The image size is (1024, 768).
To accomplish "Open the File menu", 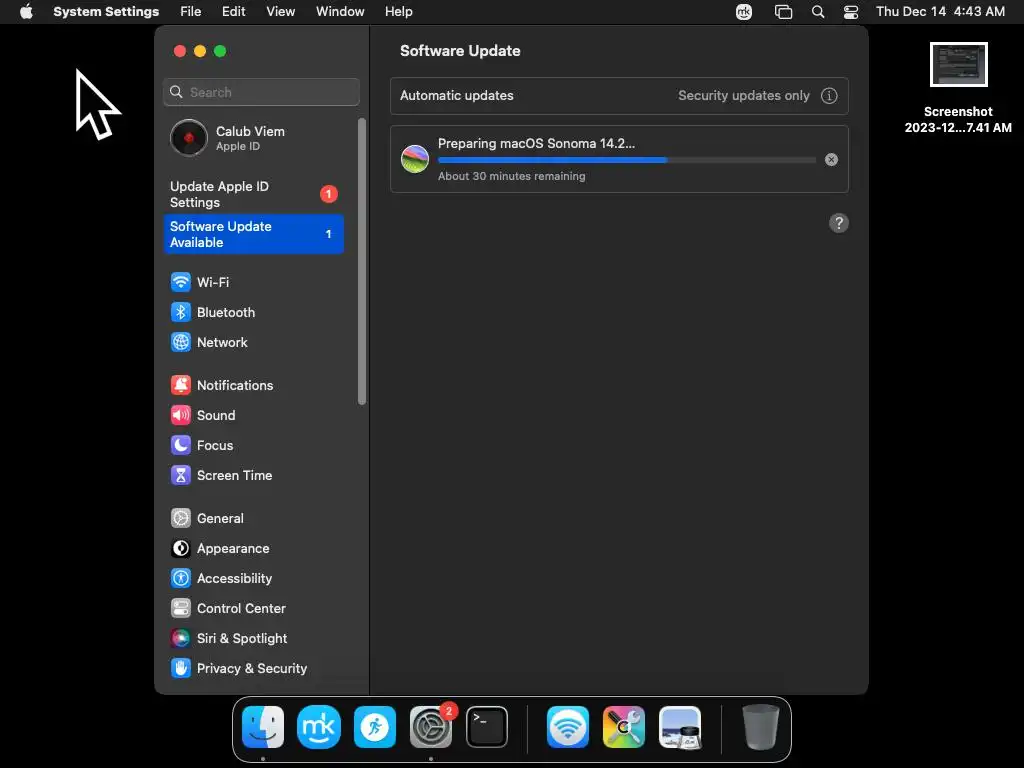I will 191,12.
